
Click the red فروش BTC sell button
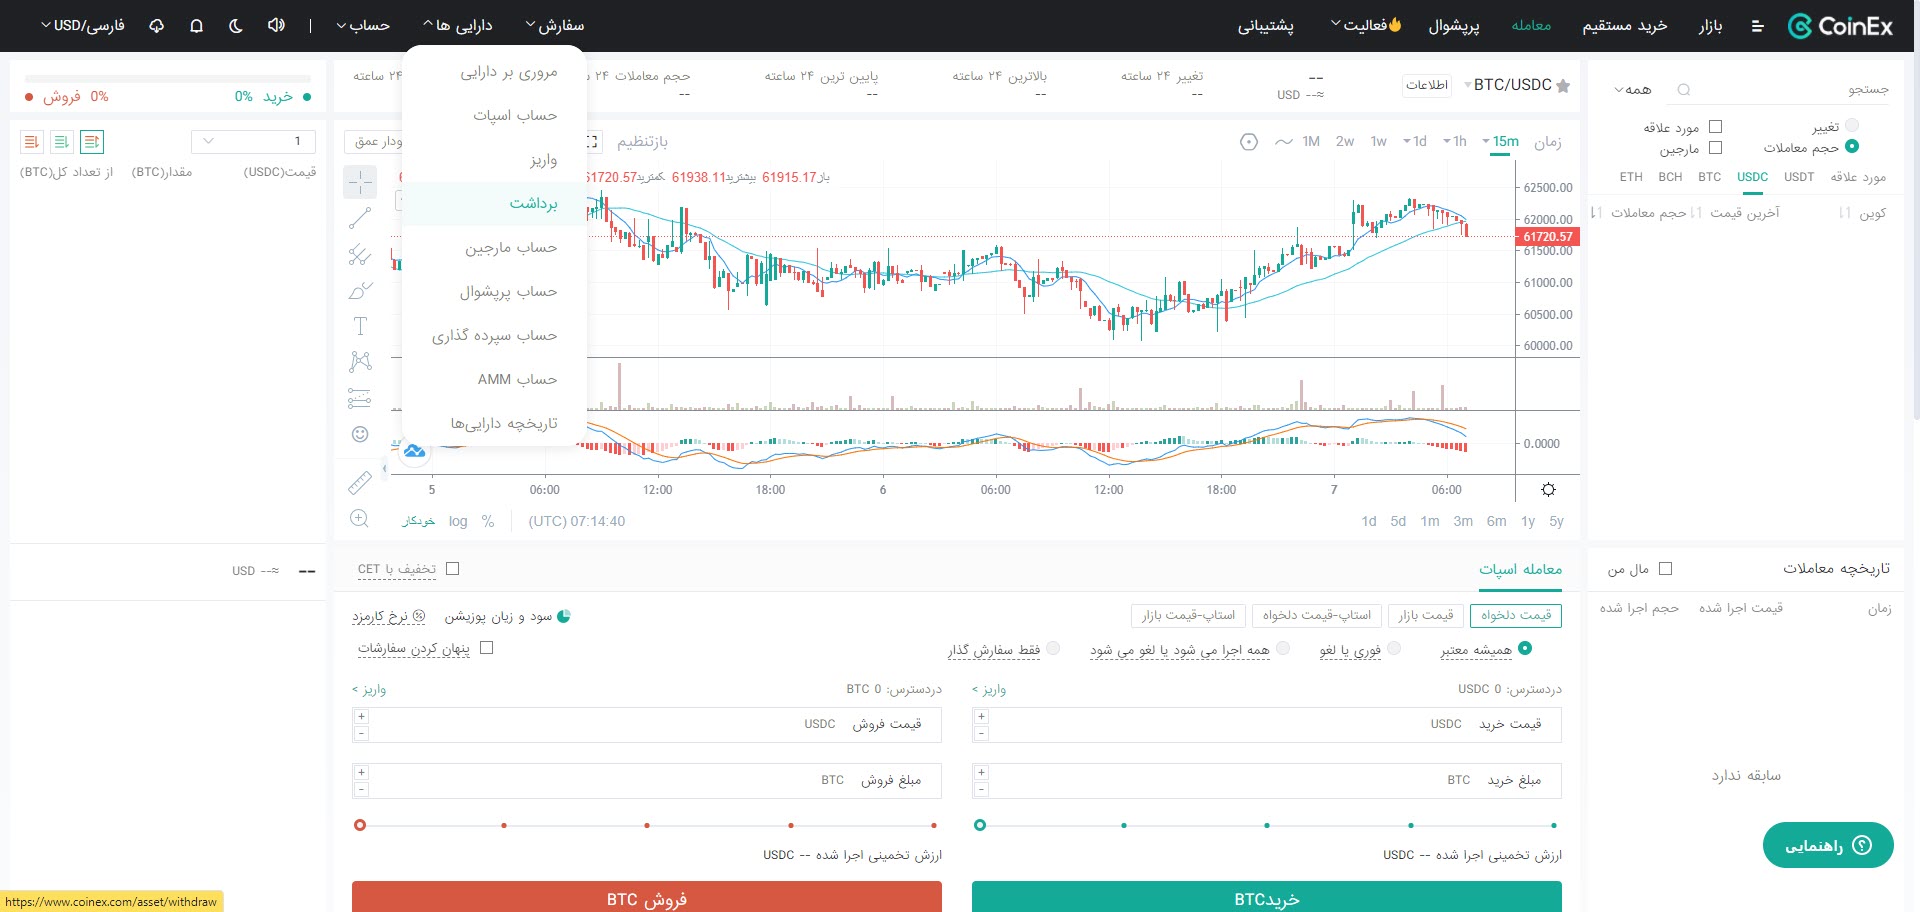(x=646, y=897)
